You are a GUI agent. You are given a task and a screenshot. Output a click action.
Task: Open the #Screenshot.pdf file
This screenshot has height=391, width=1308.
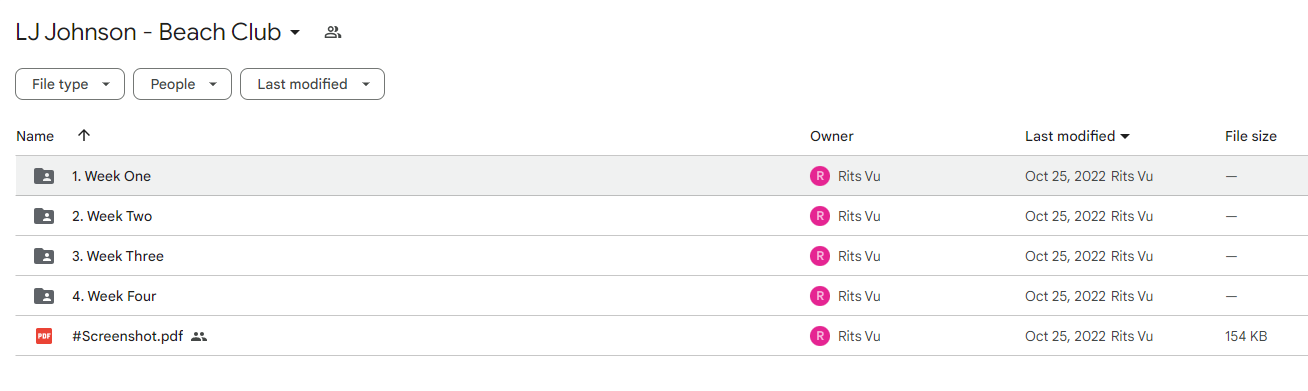tap(128, 336)
